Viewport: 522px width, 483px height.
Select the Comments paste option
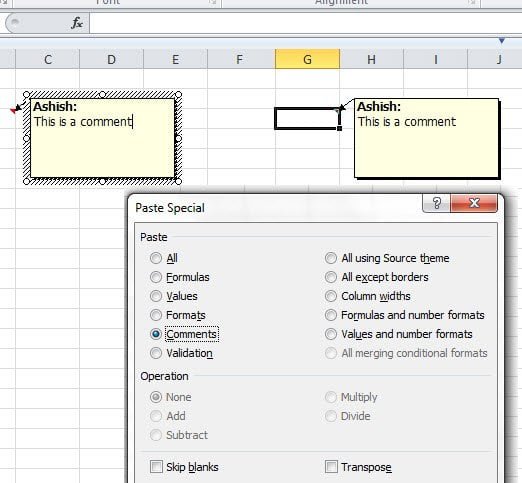coord(184,334)
